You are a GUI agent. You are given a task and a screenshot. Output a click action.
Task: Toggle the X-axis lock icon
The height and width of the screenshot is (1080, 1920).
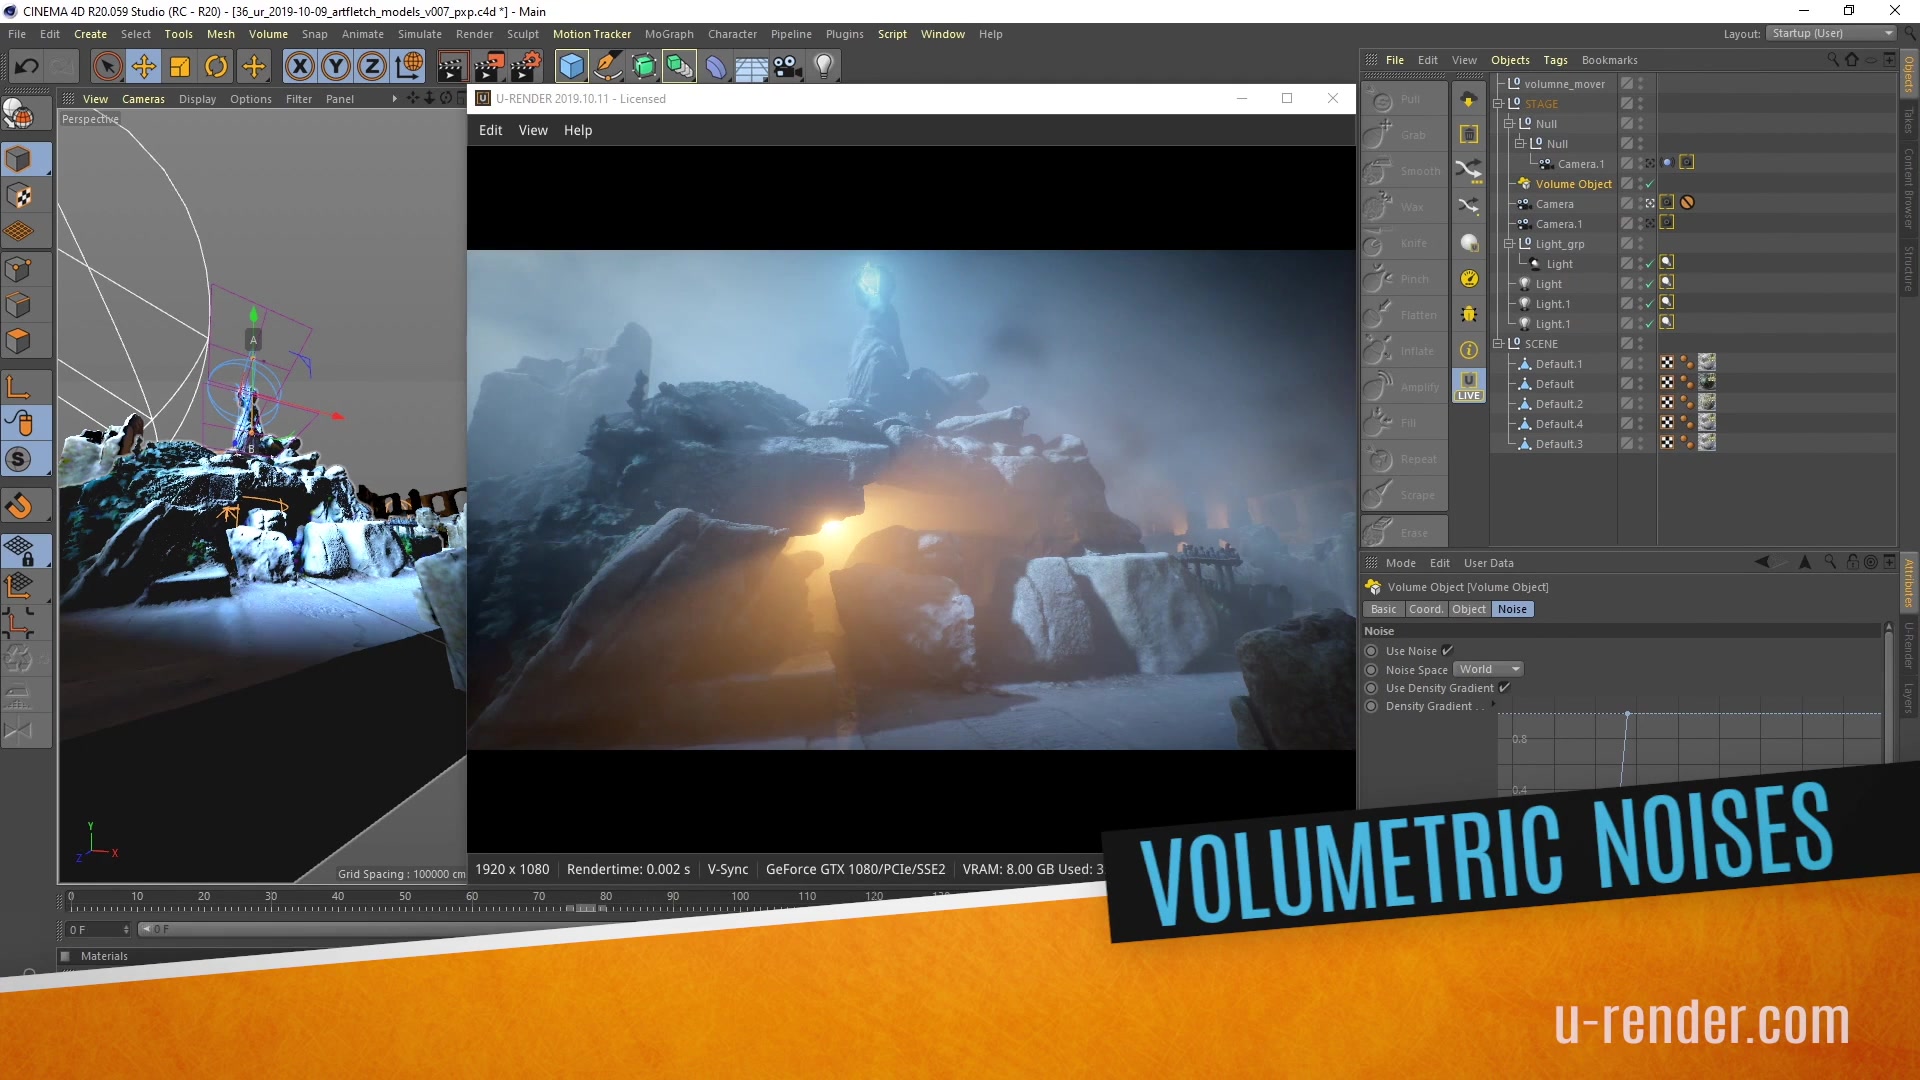click(x=299, y=67)
